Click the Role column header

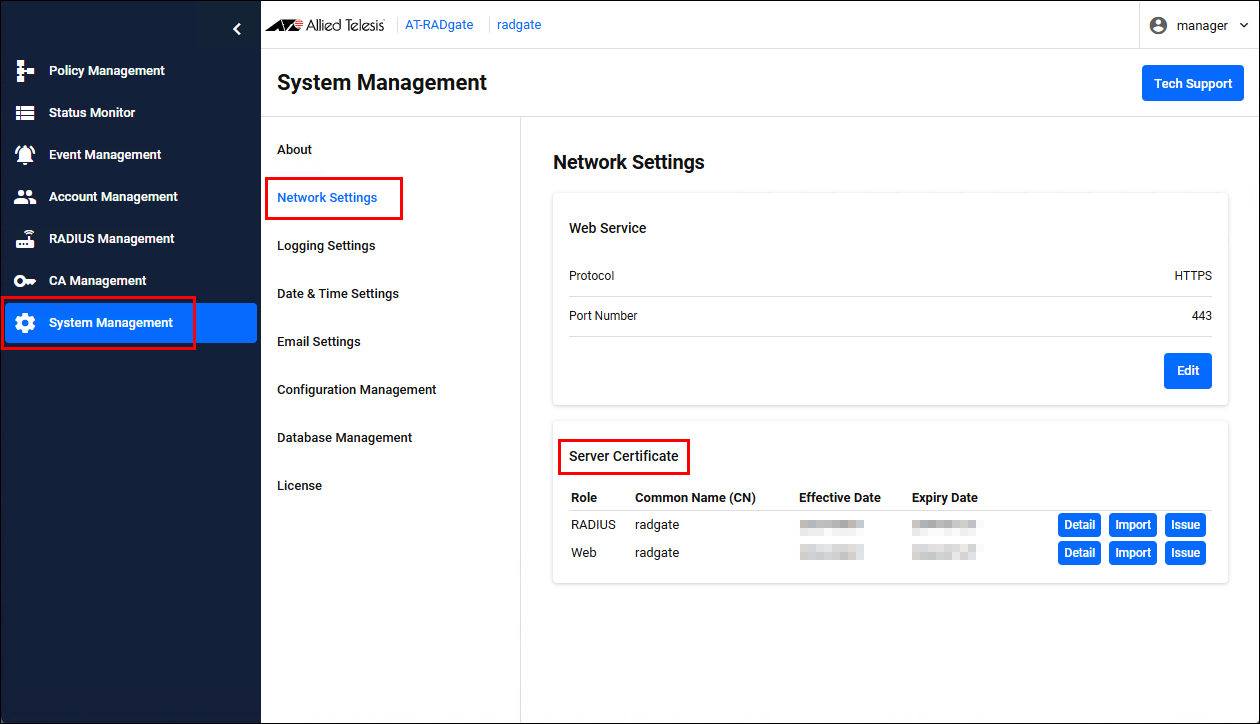click(x=583, y=498)
